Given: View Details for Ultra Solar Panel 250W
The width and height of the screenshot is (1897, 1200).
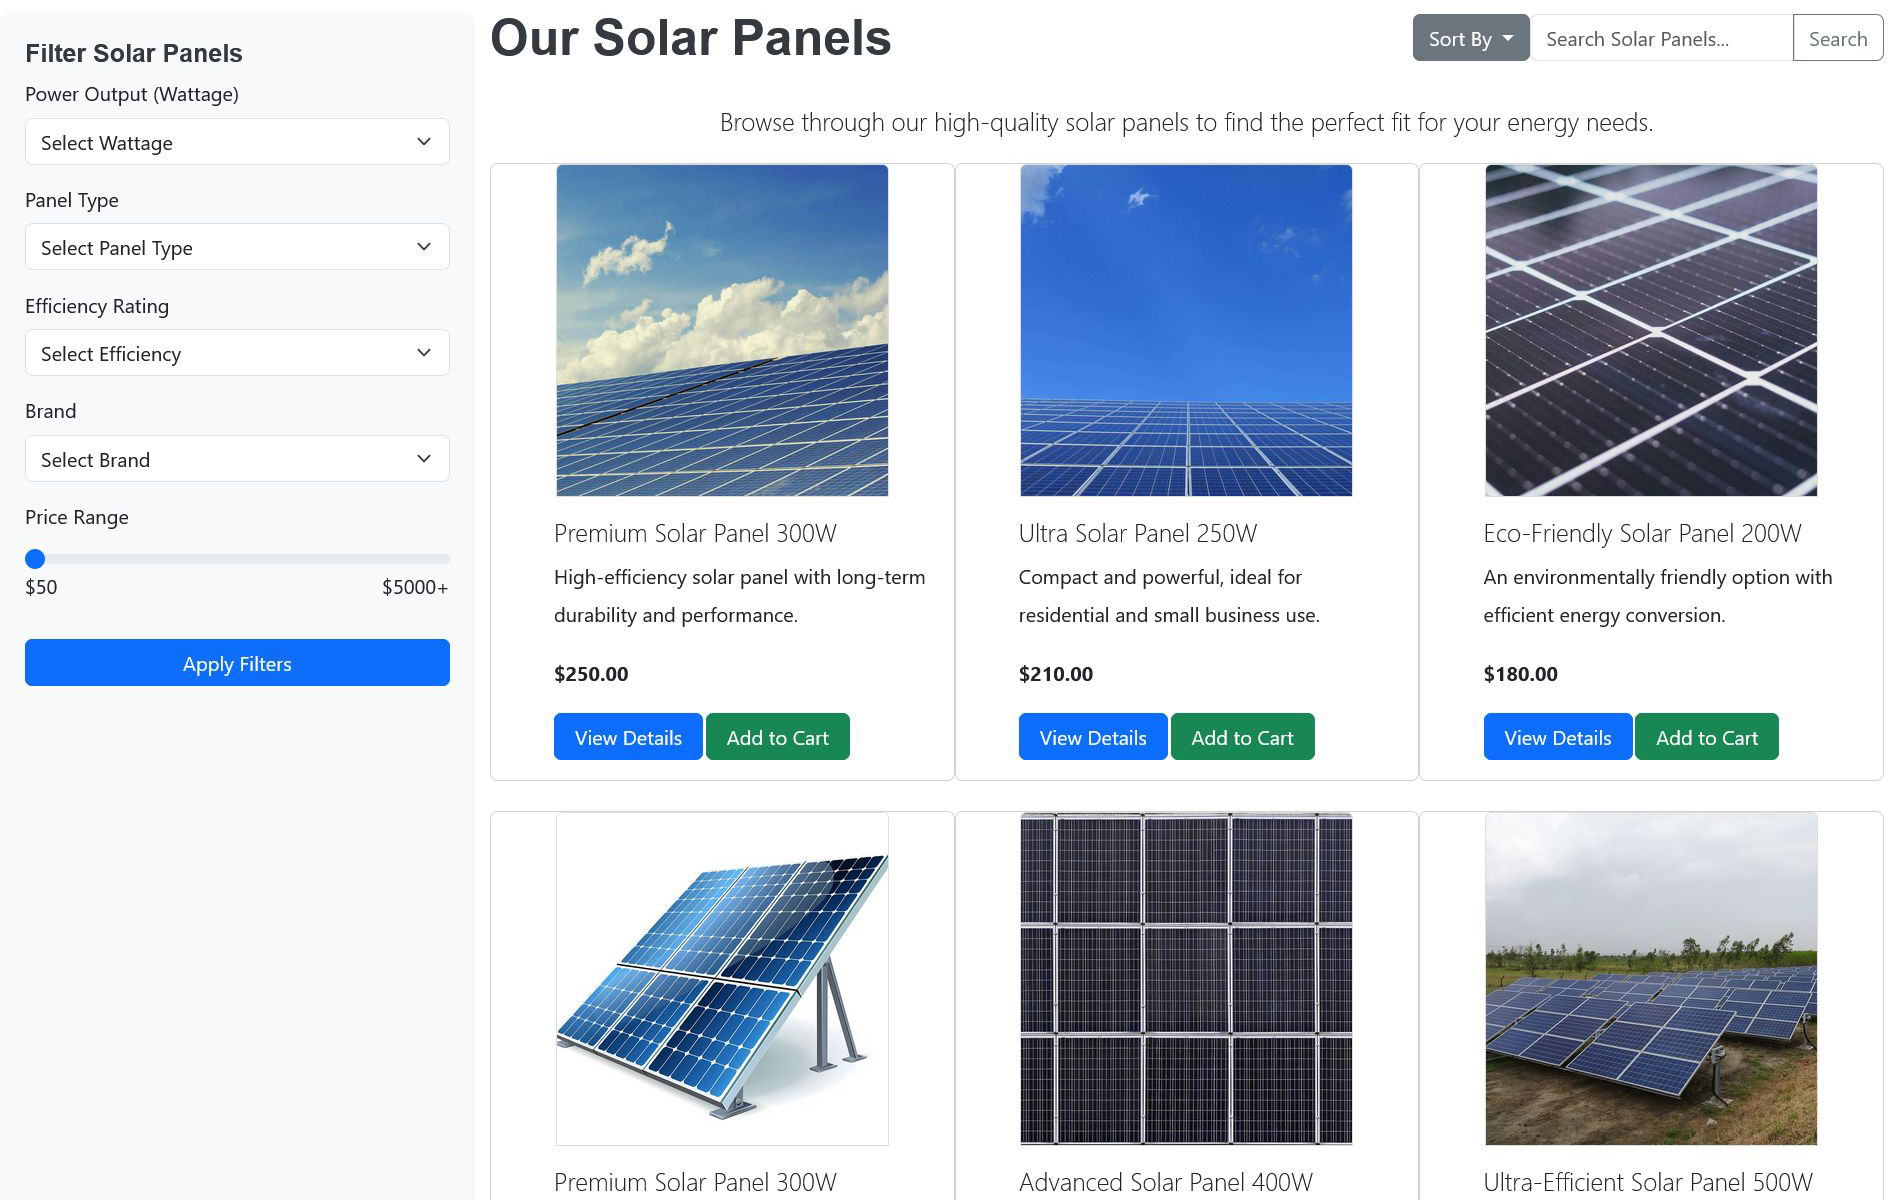Looking at the screenshot, I should pos(1092,738).
